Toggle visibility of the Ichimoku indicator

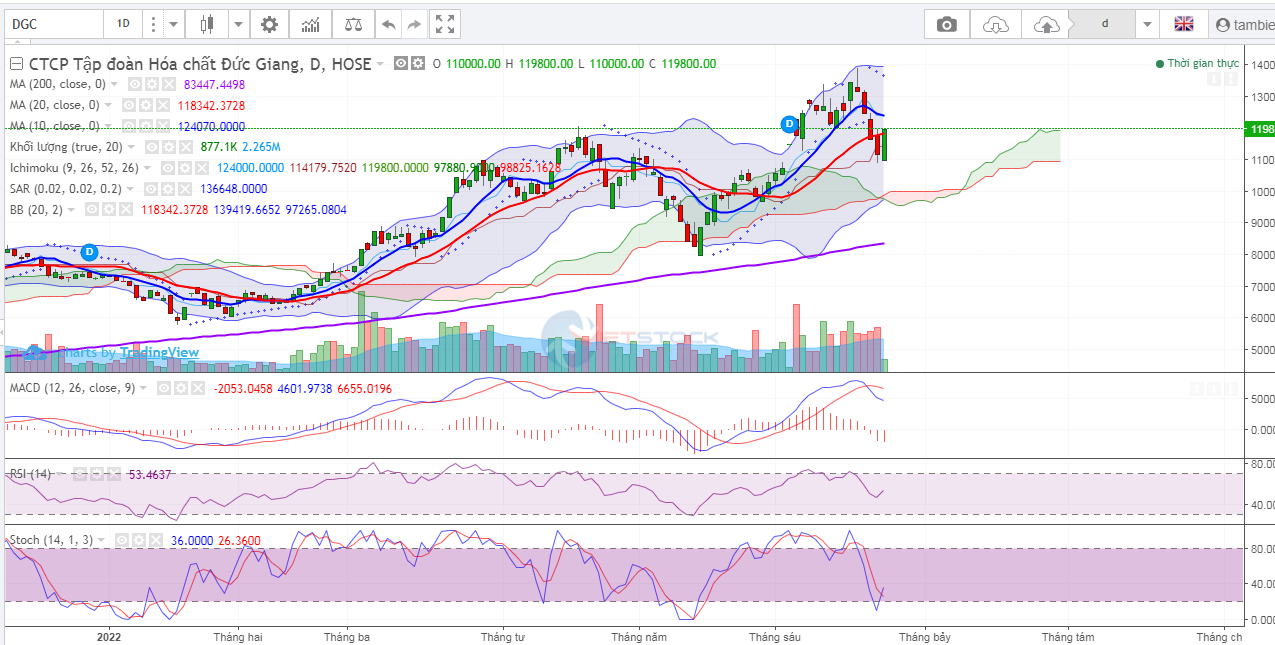tap(168, 168)
